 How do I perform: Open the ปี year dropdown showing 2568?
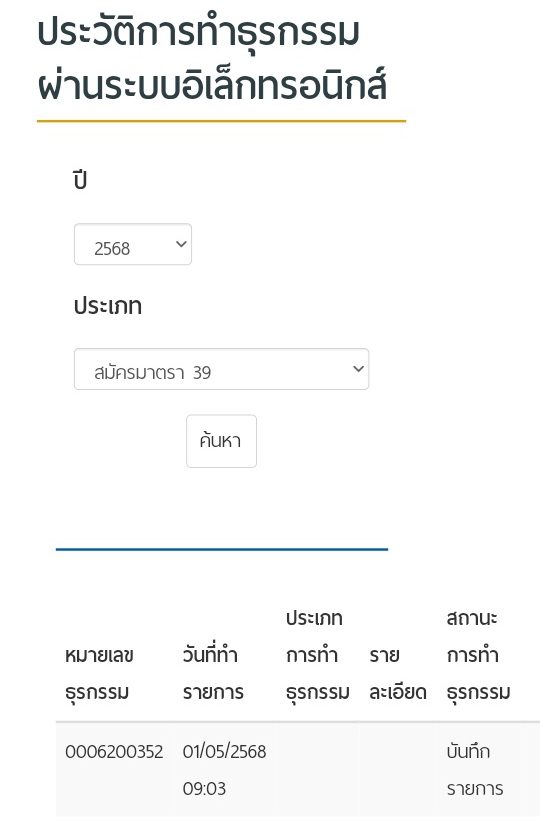pos(133,244)
